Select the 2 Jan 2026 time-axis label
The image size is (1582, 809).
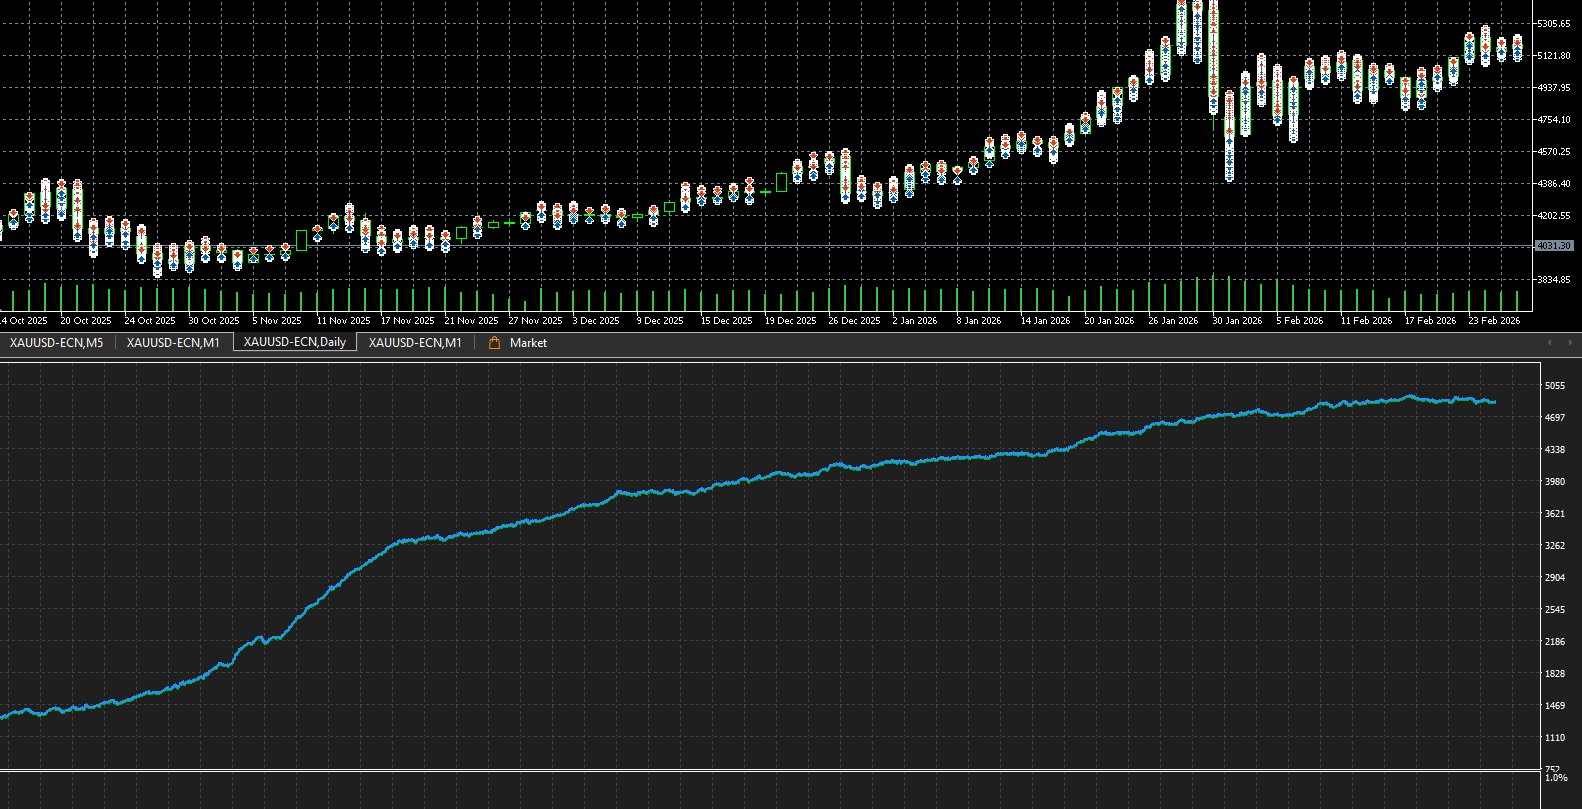(915, 321)
